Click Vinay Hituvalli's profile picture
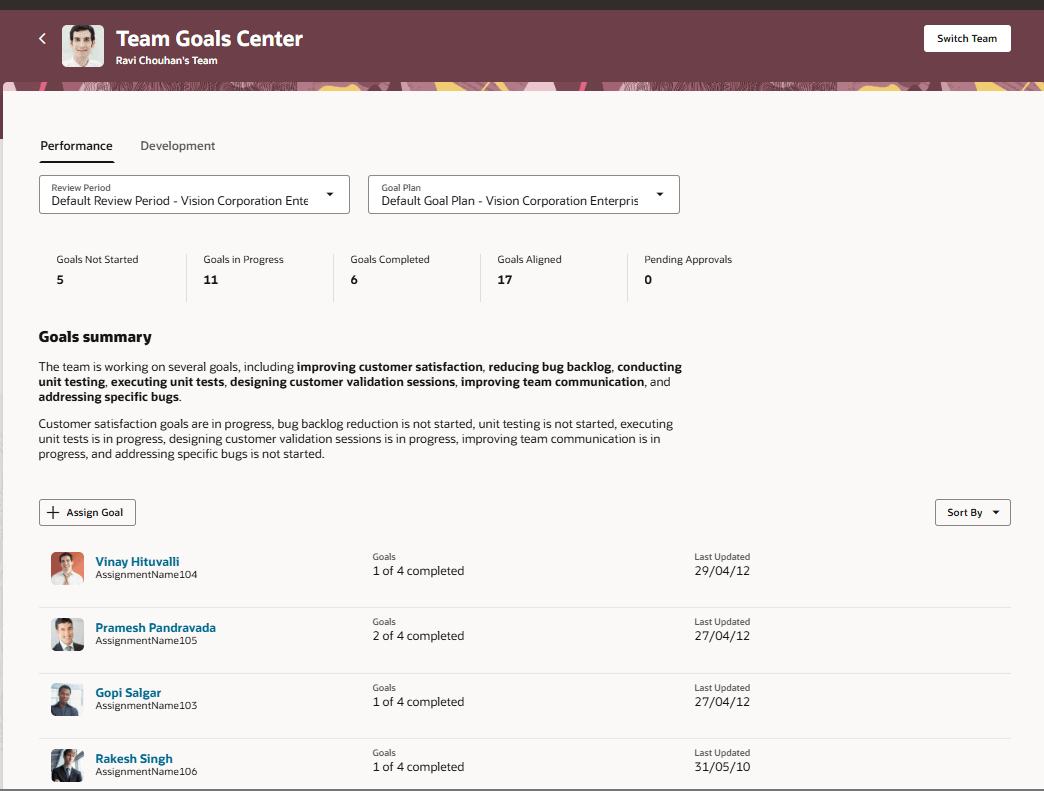 pyautogui.click(x=66, y=567)
